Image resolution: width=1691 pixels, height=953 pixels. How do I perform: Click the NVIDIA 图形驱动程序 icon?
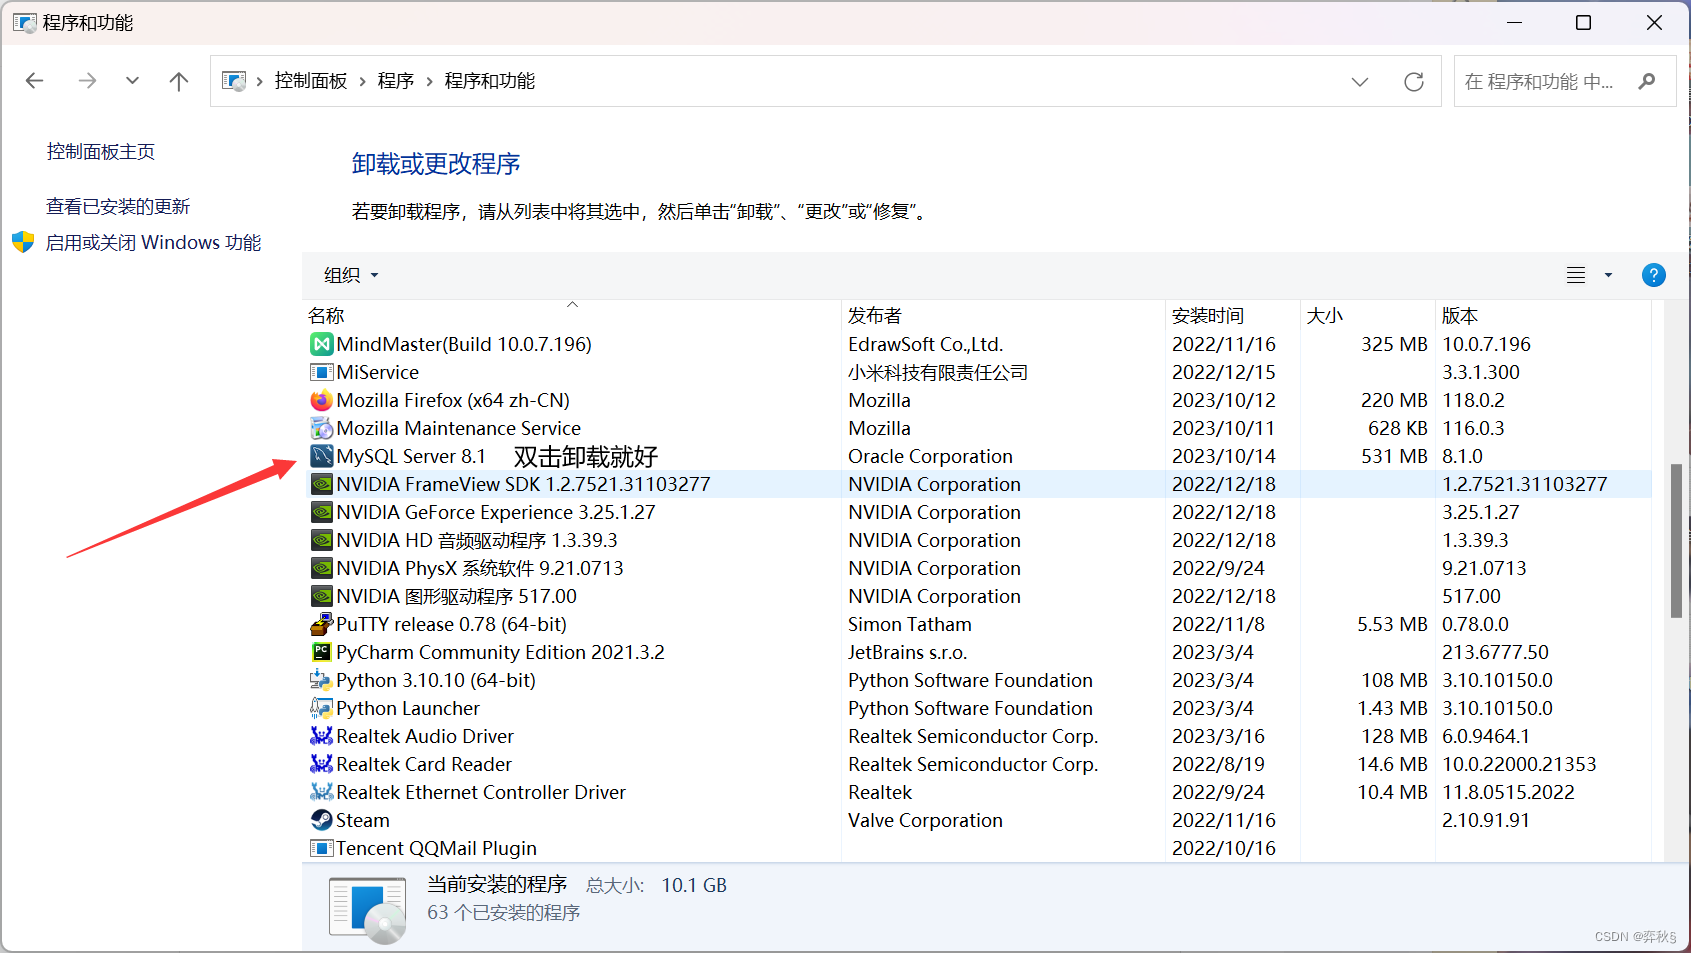point(321,597)
